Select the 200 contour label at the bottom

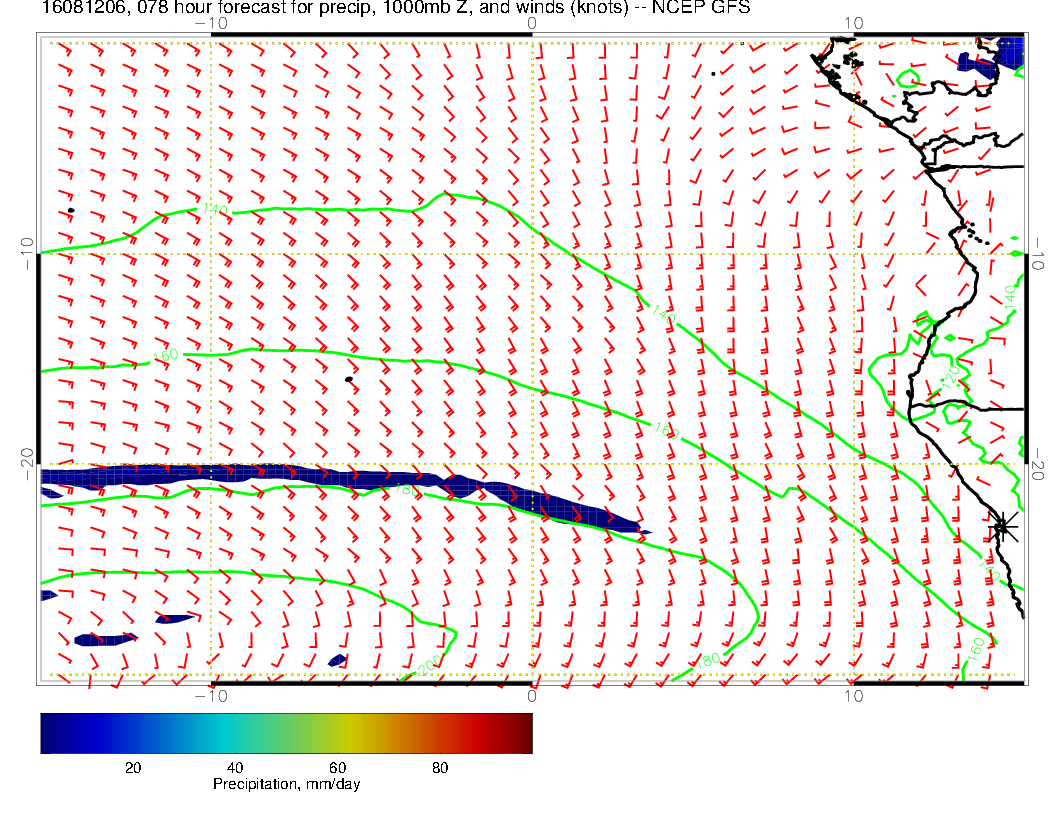(428, 666)
